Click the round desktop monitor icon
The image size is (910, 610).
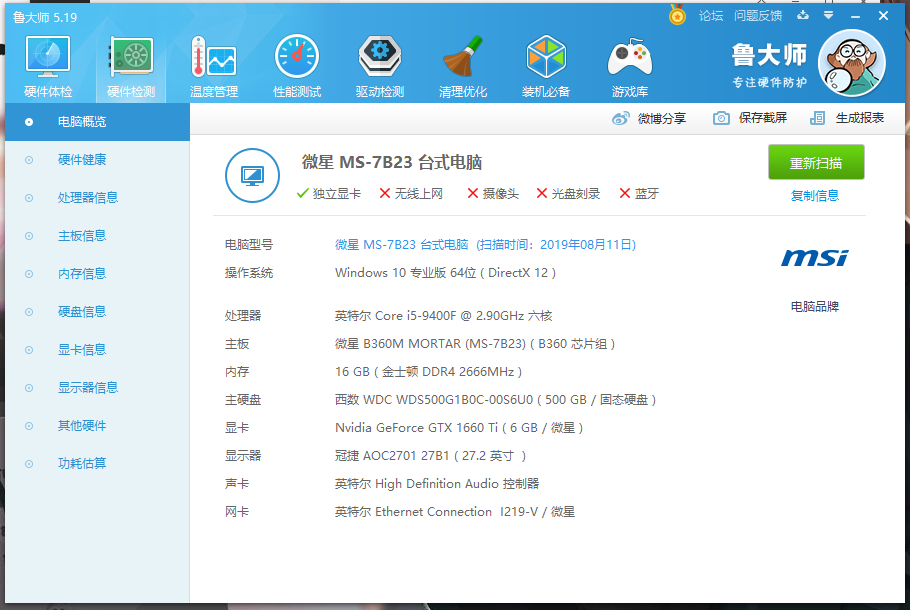coord(252,175)
